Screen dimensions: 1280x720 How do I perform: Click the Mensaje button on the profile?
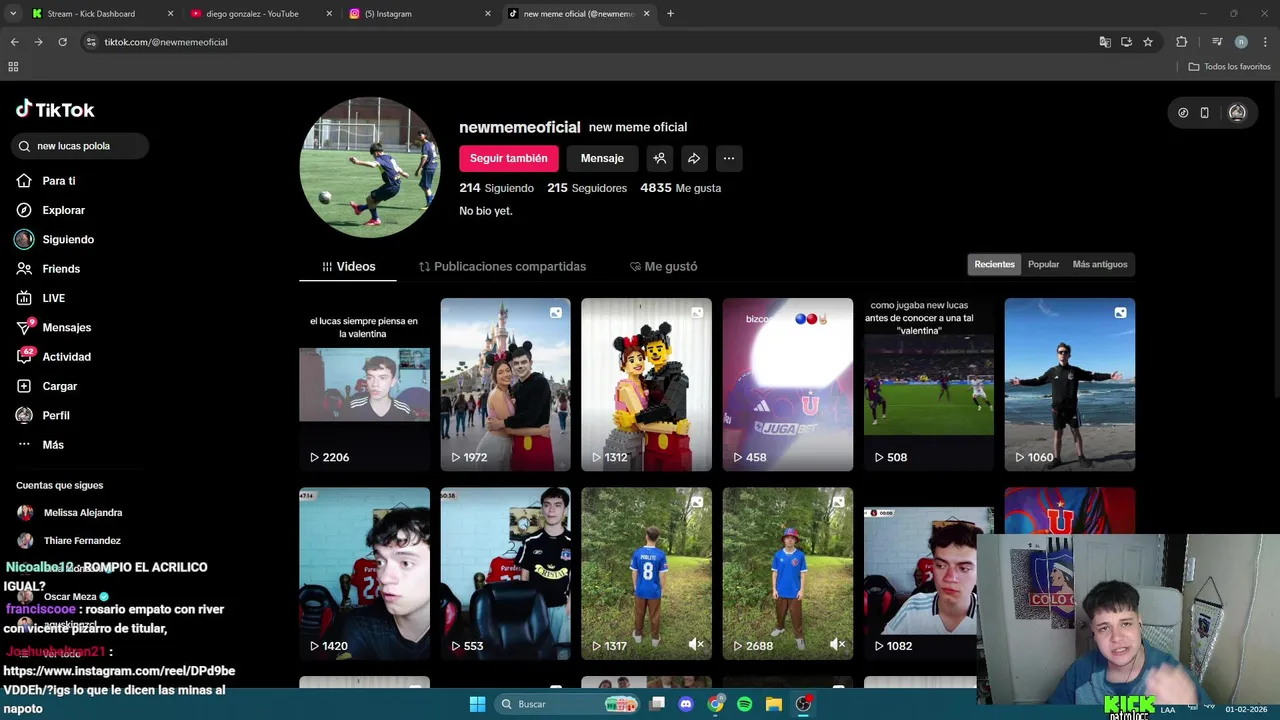(x=602, y=158)
